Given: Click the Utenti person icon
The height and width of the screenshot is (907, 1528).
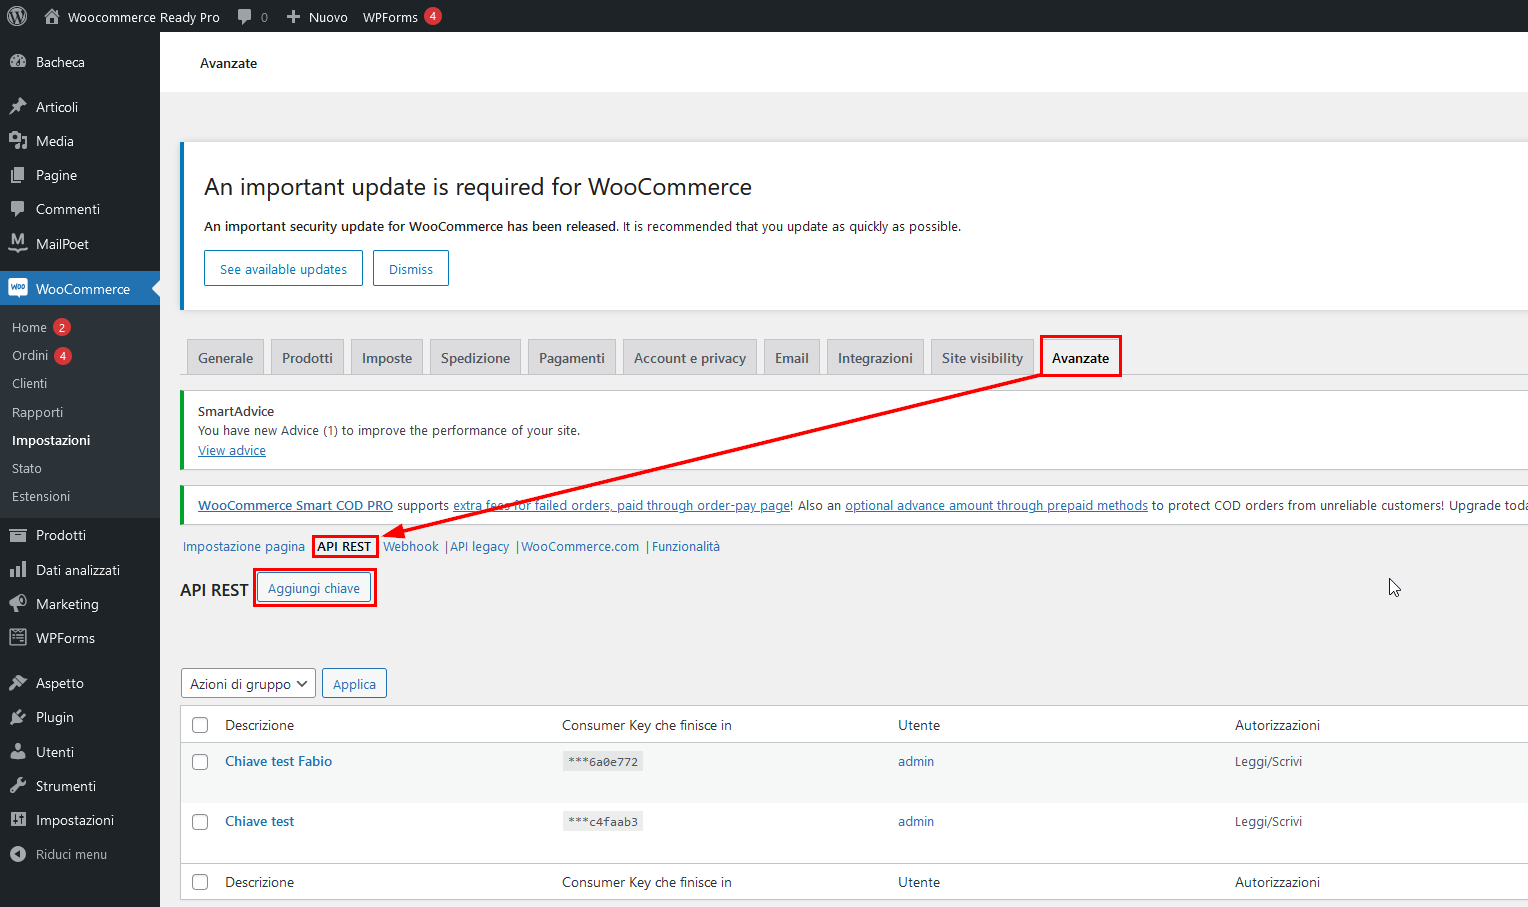Looking at the screenshot, I should [x=18, y=752].
